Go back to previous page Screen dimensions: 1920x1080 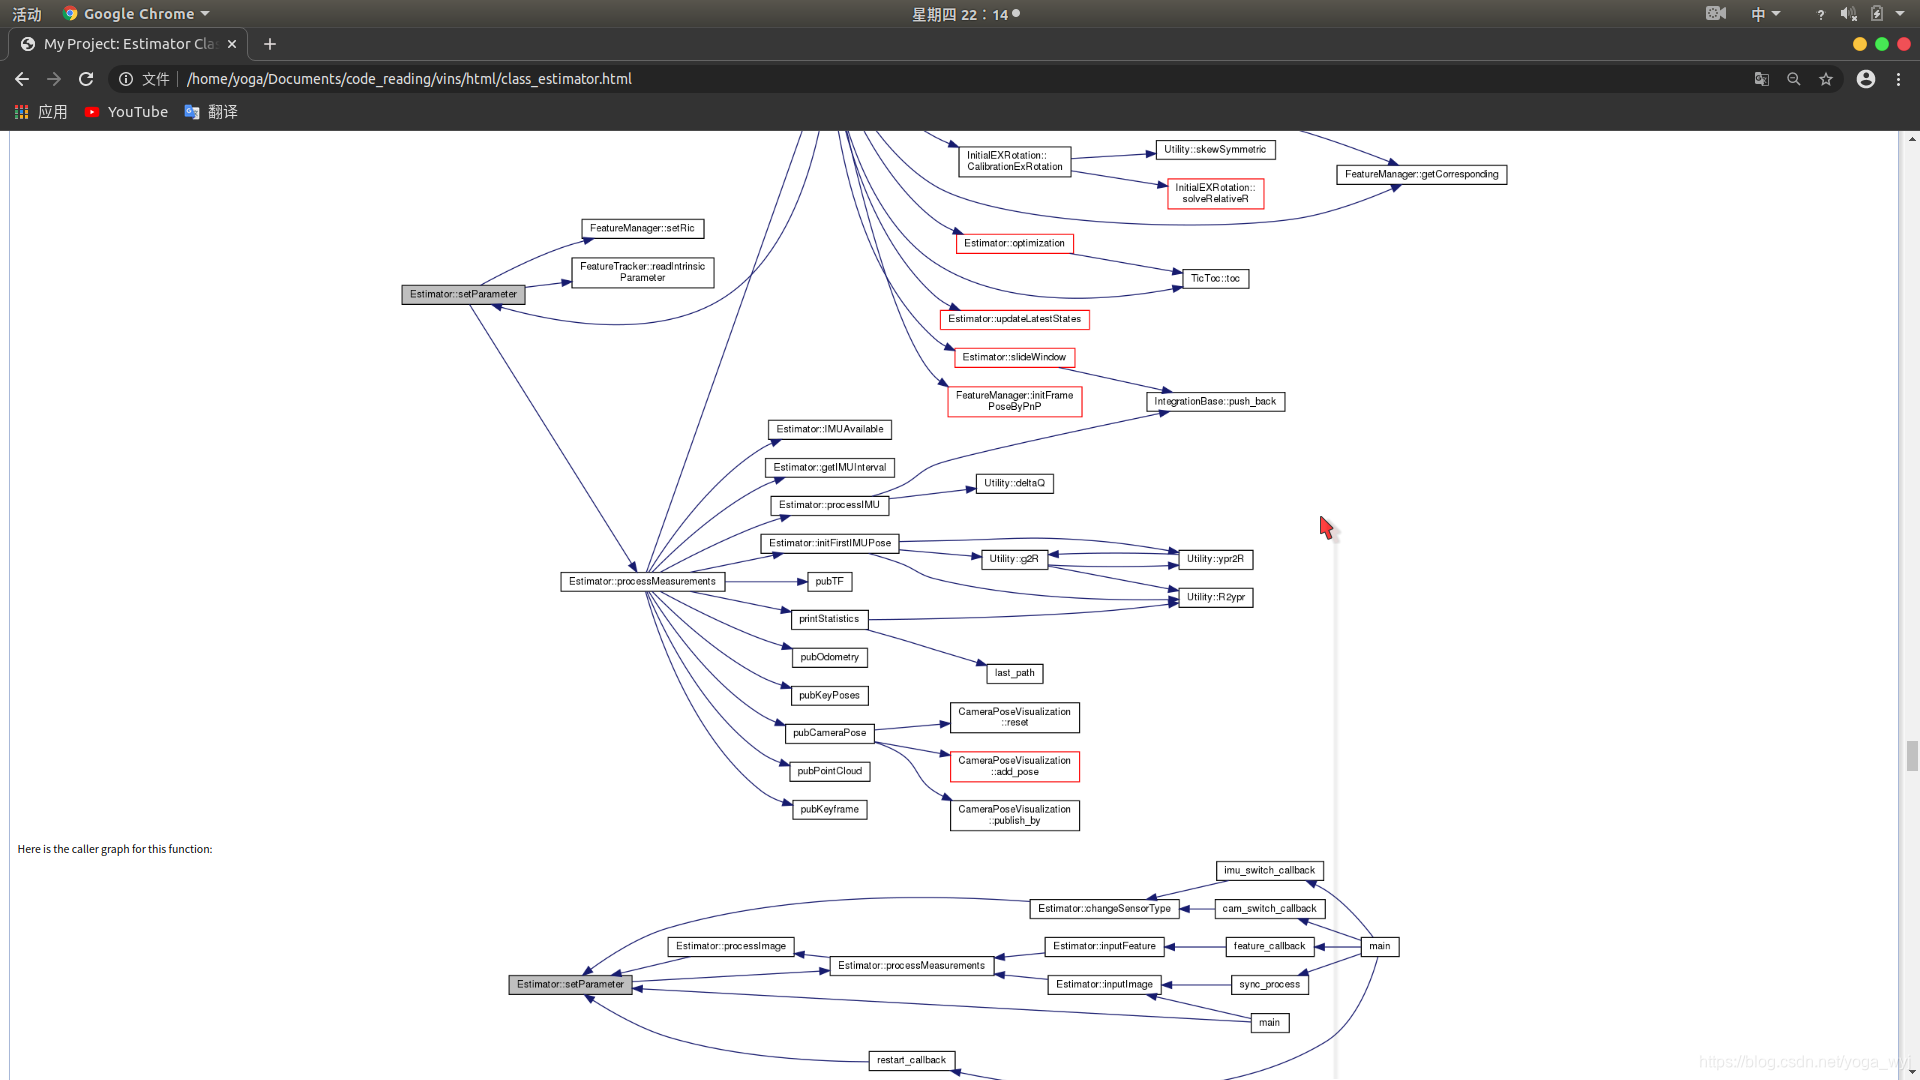[22, 79]
